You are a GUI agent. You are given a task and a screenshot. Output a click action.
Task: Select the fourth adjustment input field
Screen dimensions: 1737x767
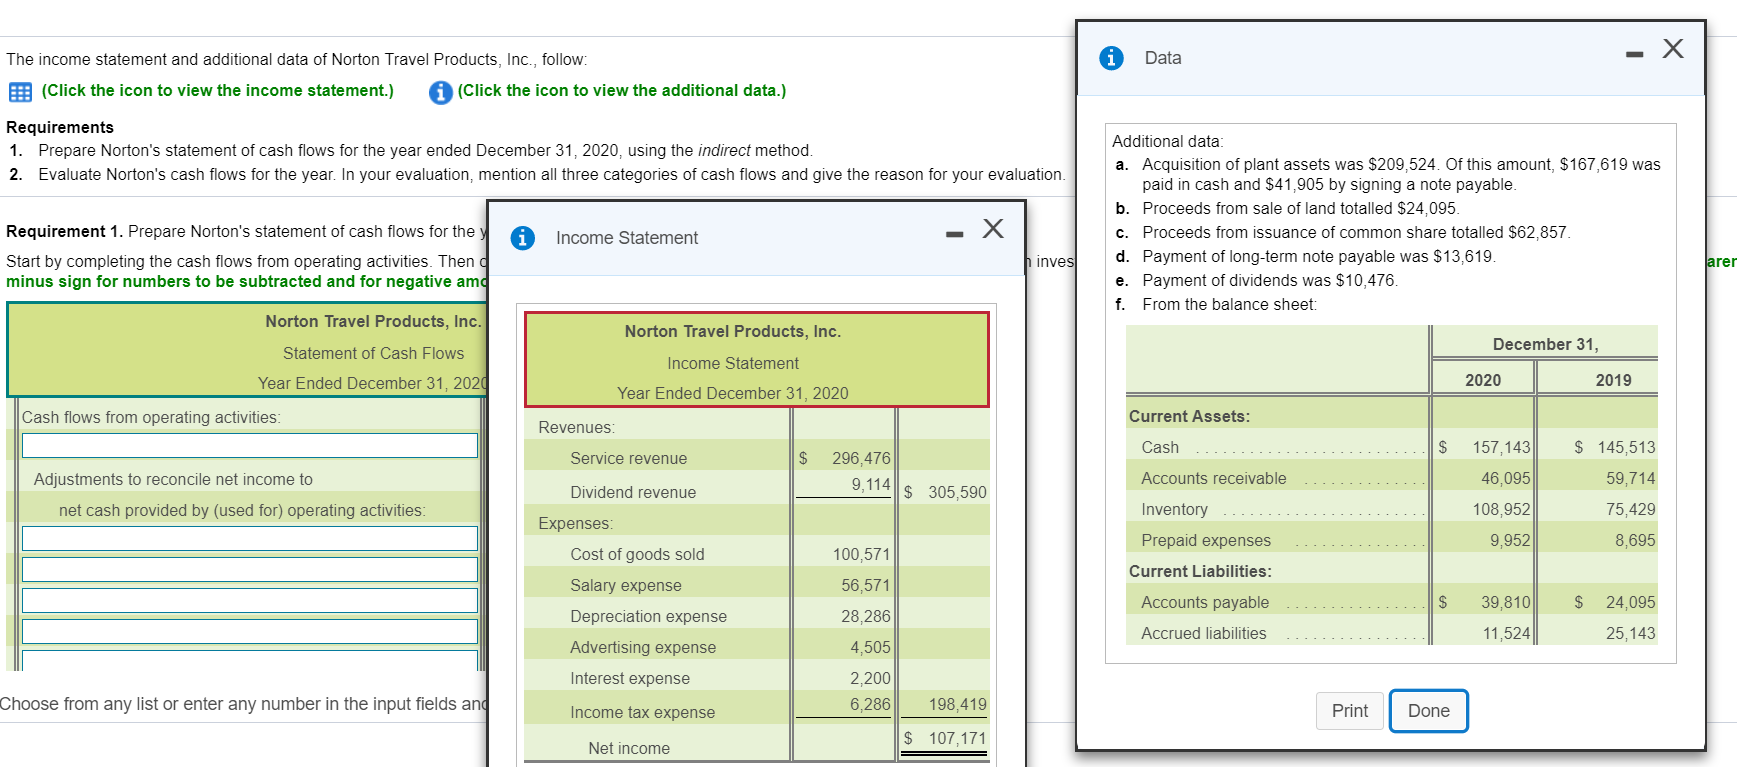point(250,631)
